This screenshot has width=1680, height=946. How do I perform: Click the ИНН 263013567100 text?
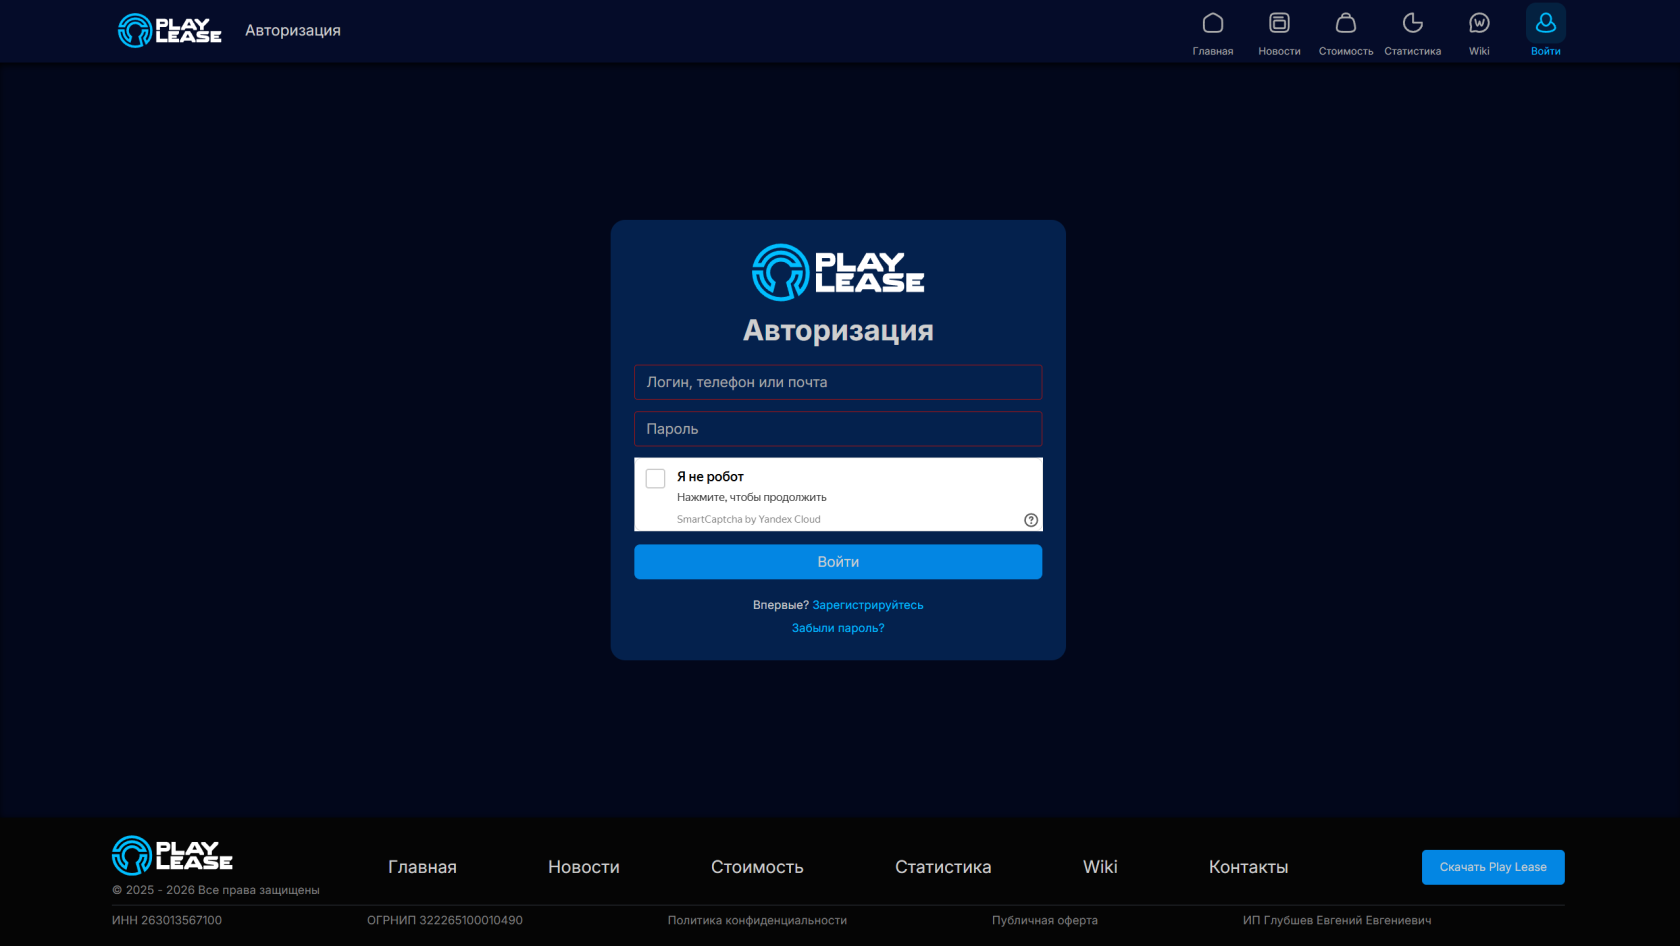tap(167, 920)
